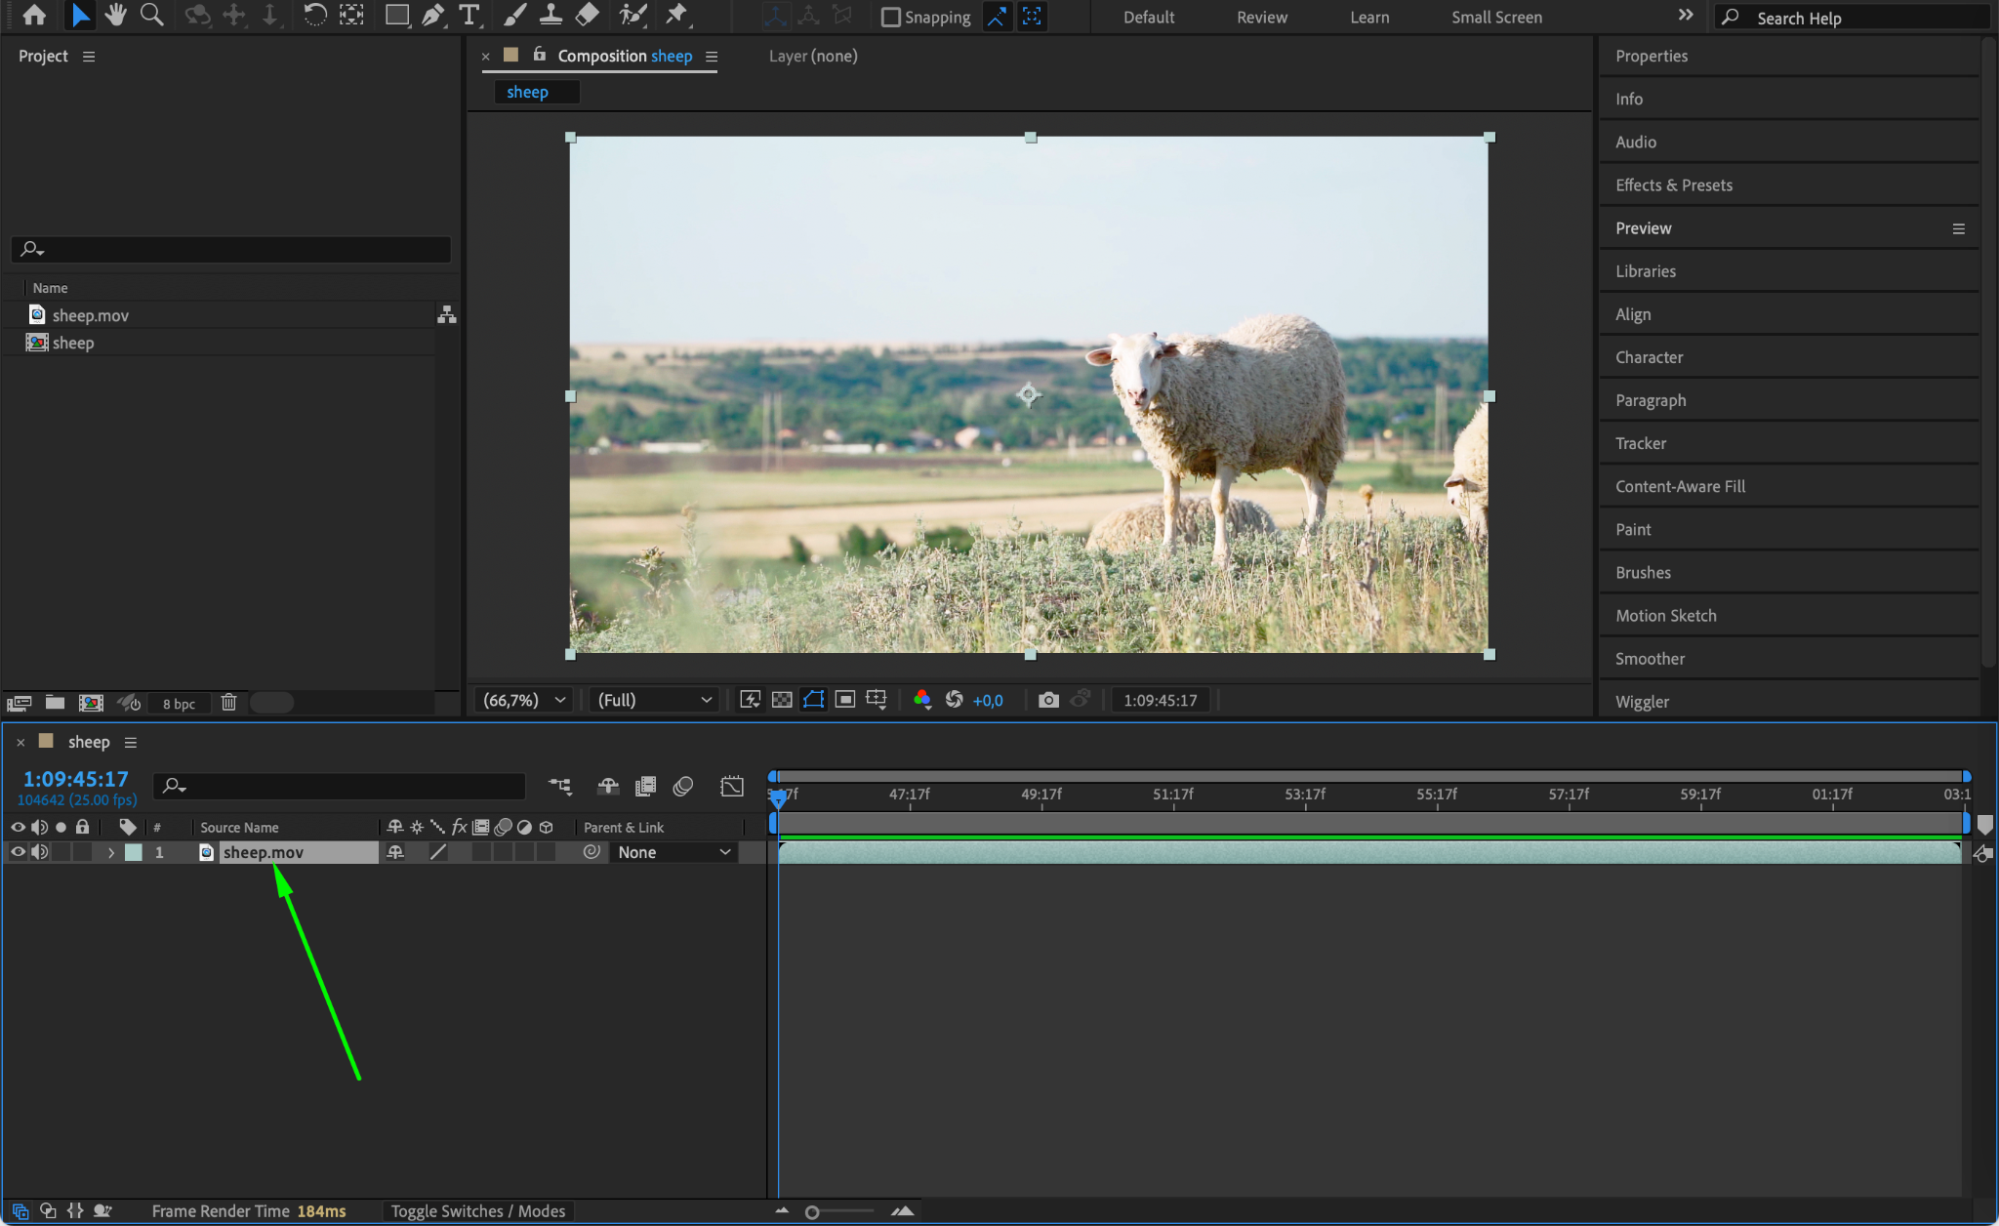Enable the Snapping checkbox

tap(890, 17)
